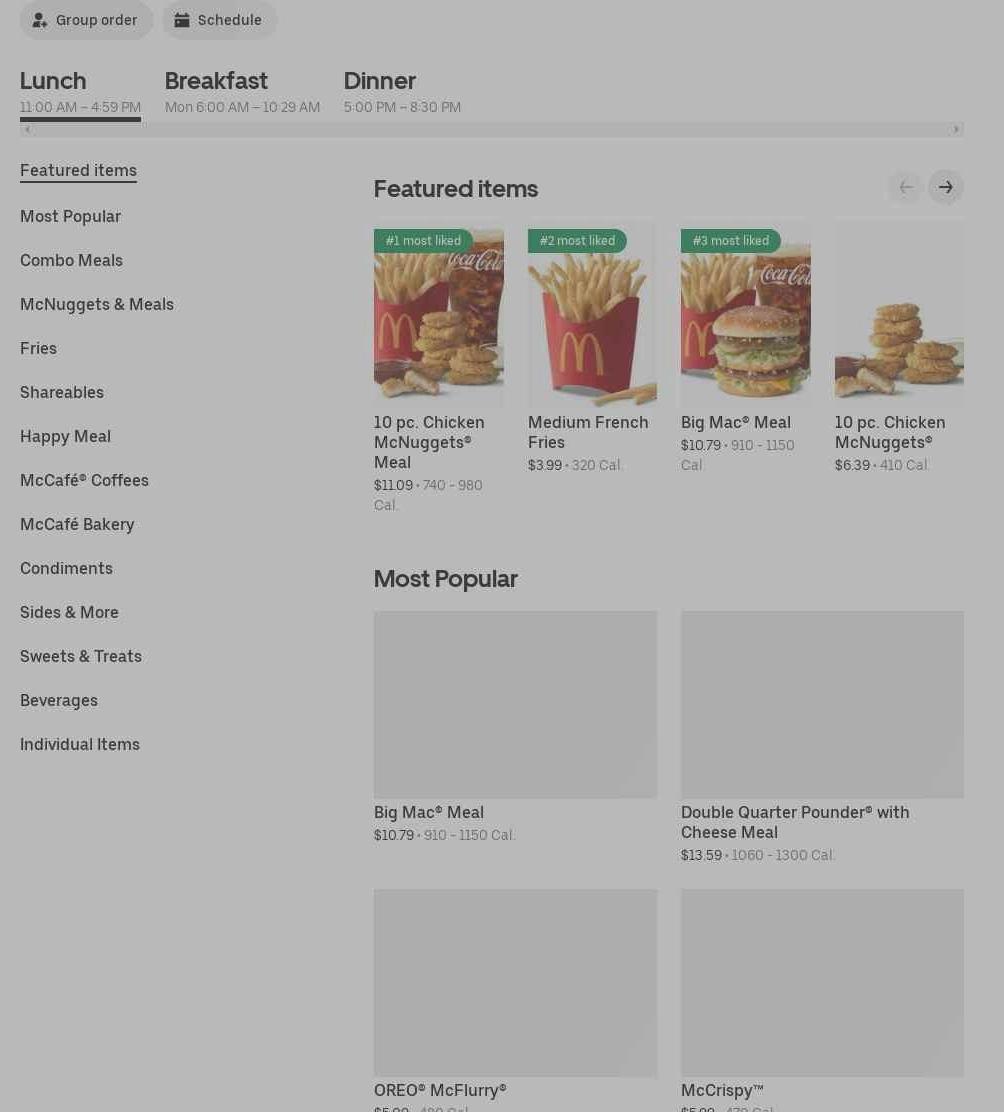Image resolution: width=1004 pixels, height=1112 pixels.
Task: Click the left arrow of horizontal scrollbar
Action: click(27, 129)
